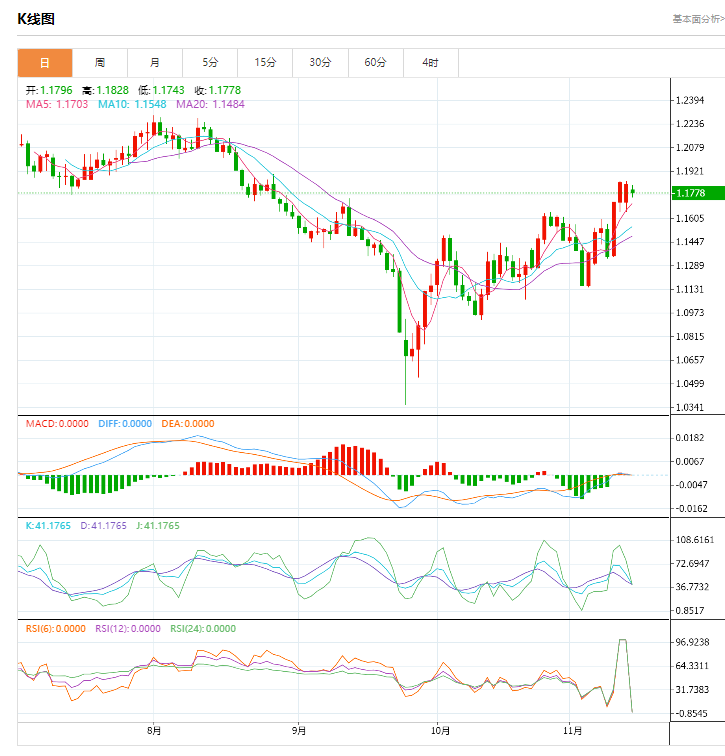Viewport: 725px width, 756px height.
Task: Click the 9月 date axis marker
Action: point(299,731)
